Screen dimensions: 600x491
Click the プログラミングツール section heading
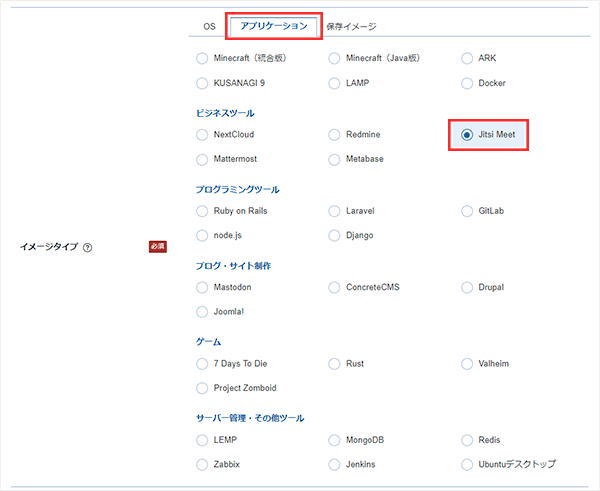(x=238, y=189)
